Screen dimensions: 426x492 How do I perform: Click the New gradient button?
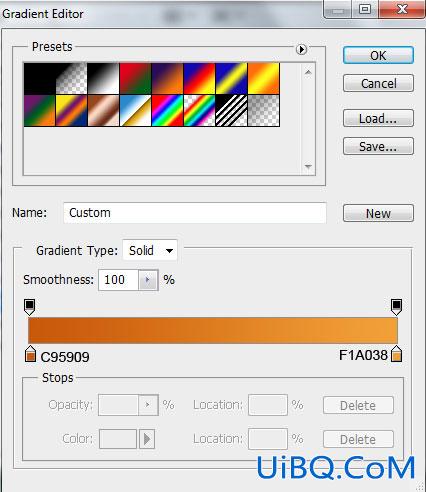tap(378, 213)
